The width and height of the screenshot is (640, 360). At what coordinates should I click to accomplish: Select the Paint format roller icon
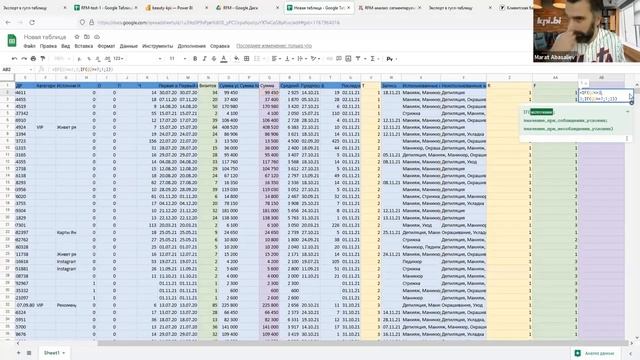pyautogui.click(x=42, y=59)
